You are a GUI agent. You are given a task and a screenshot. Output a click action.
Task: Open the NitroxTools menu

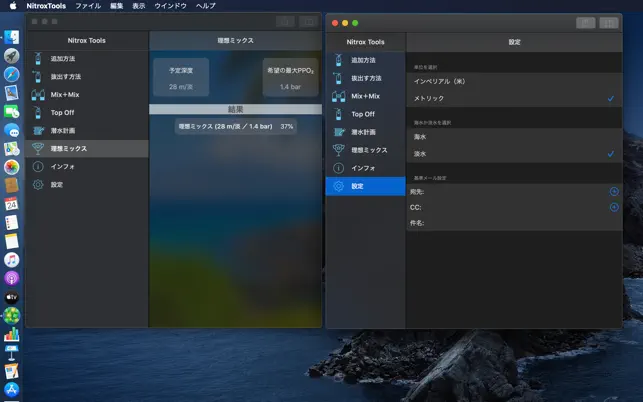point(46,6)
